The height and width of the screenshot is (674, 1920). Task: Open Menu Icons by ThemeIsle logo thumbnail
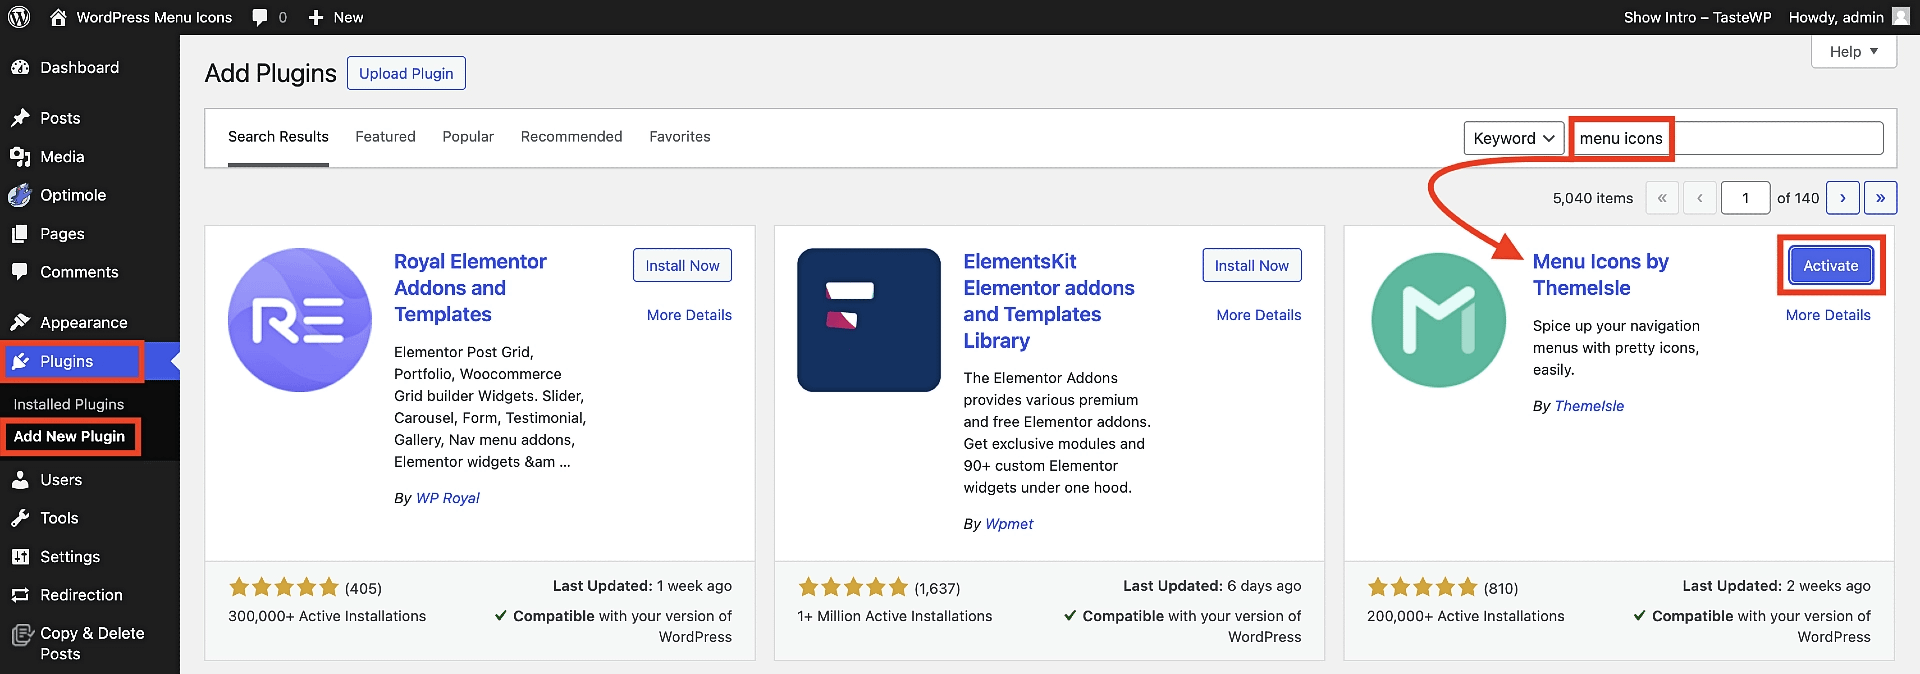click(x=1439, y=320)
